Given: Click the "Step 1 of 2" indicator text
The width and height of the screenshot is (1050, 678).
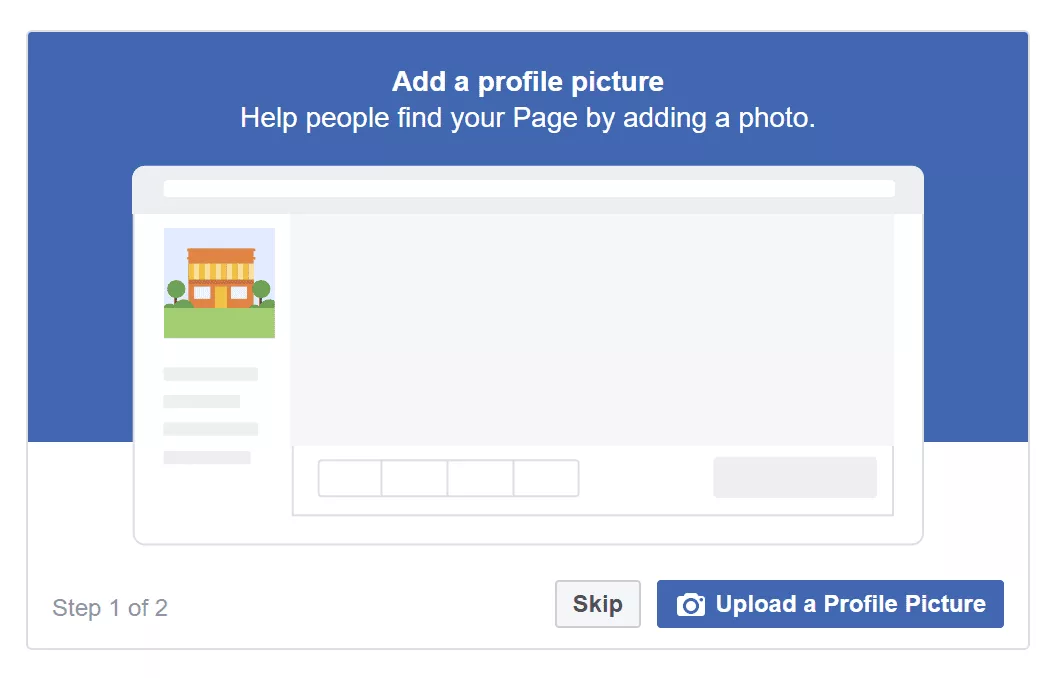Looking at the screenshot, I should [x=110, y=608].
